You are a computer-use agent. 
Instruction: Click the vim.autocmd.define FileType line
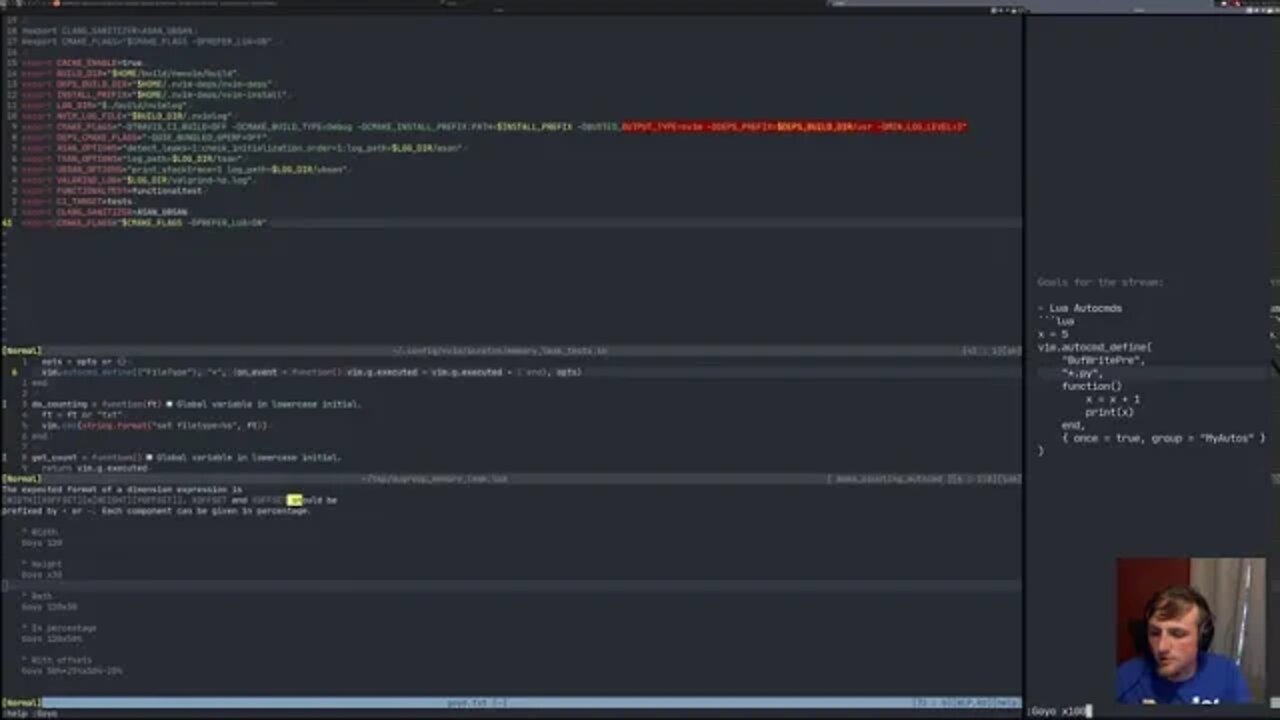click(x=311, y=372)
